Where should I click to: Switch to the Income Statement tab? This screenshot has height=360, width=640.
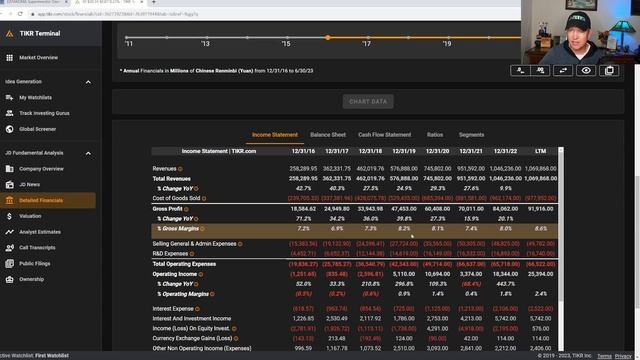coord(275,135)
